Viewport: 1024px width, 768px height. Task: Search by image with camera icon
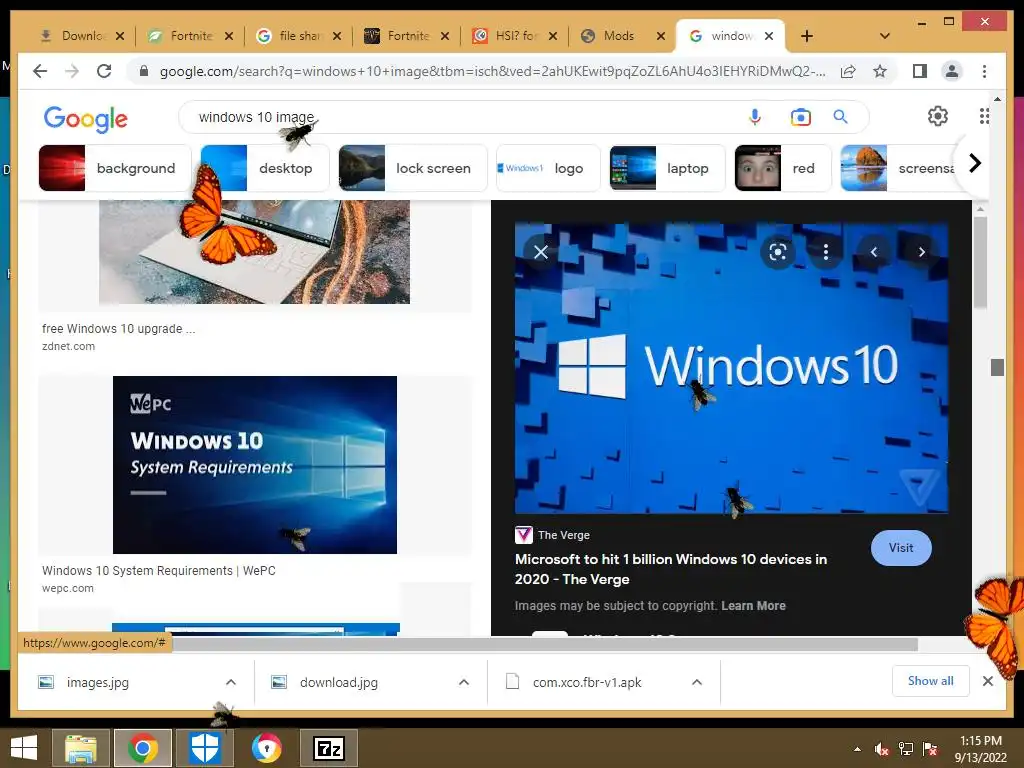coord(801,117)
